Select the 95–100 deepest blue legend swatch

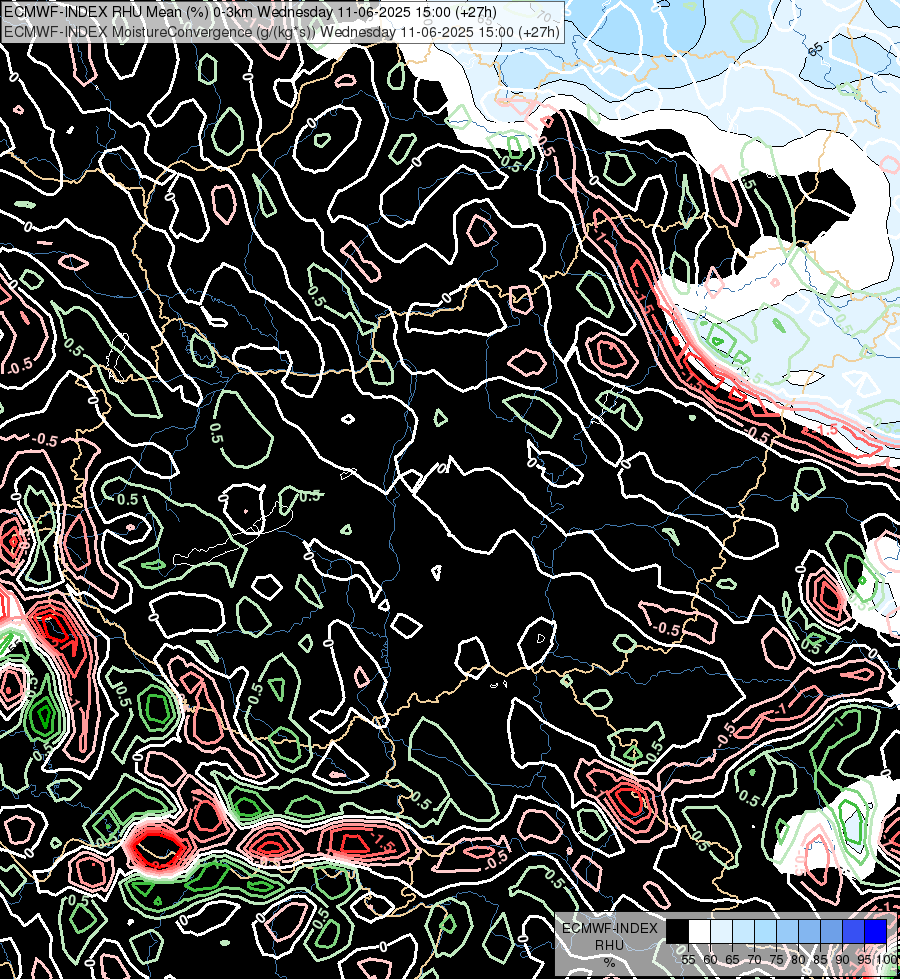[x=876, y=931]
